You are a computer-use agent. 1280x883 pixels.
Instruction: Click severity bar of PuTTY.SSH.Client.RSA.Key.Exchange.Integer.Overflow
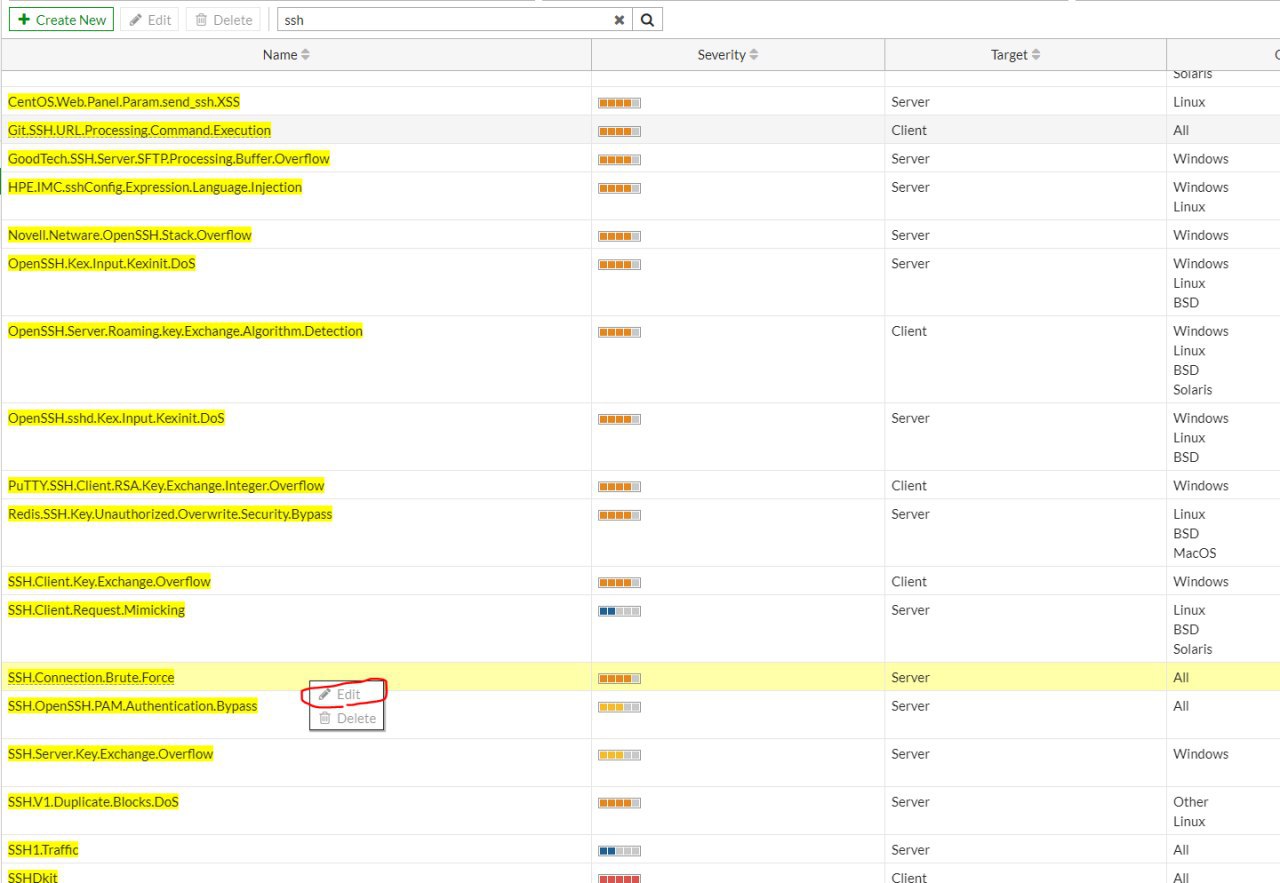[619, 486]
